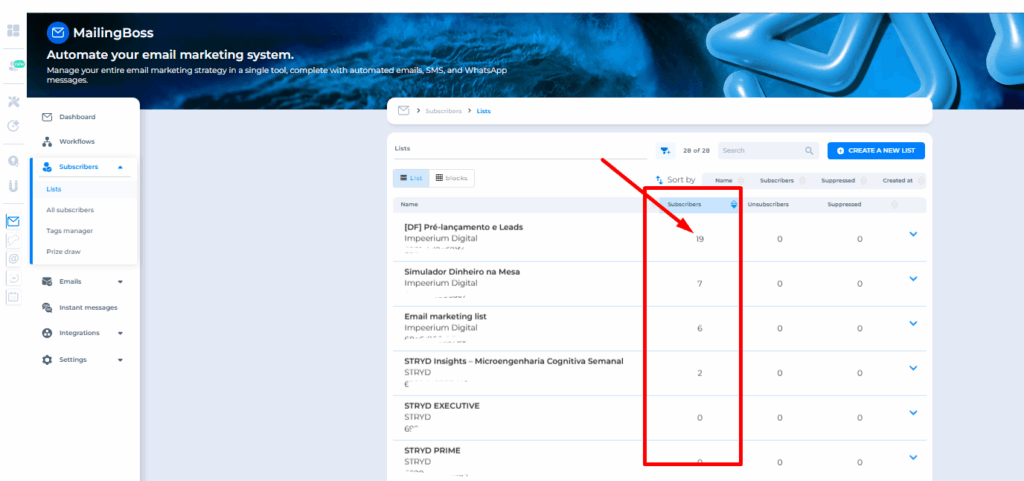Screen dimensions: 1024x481
Task: Sort by Created at
Action: 897,180
